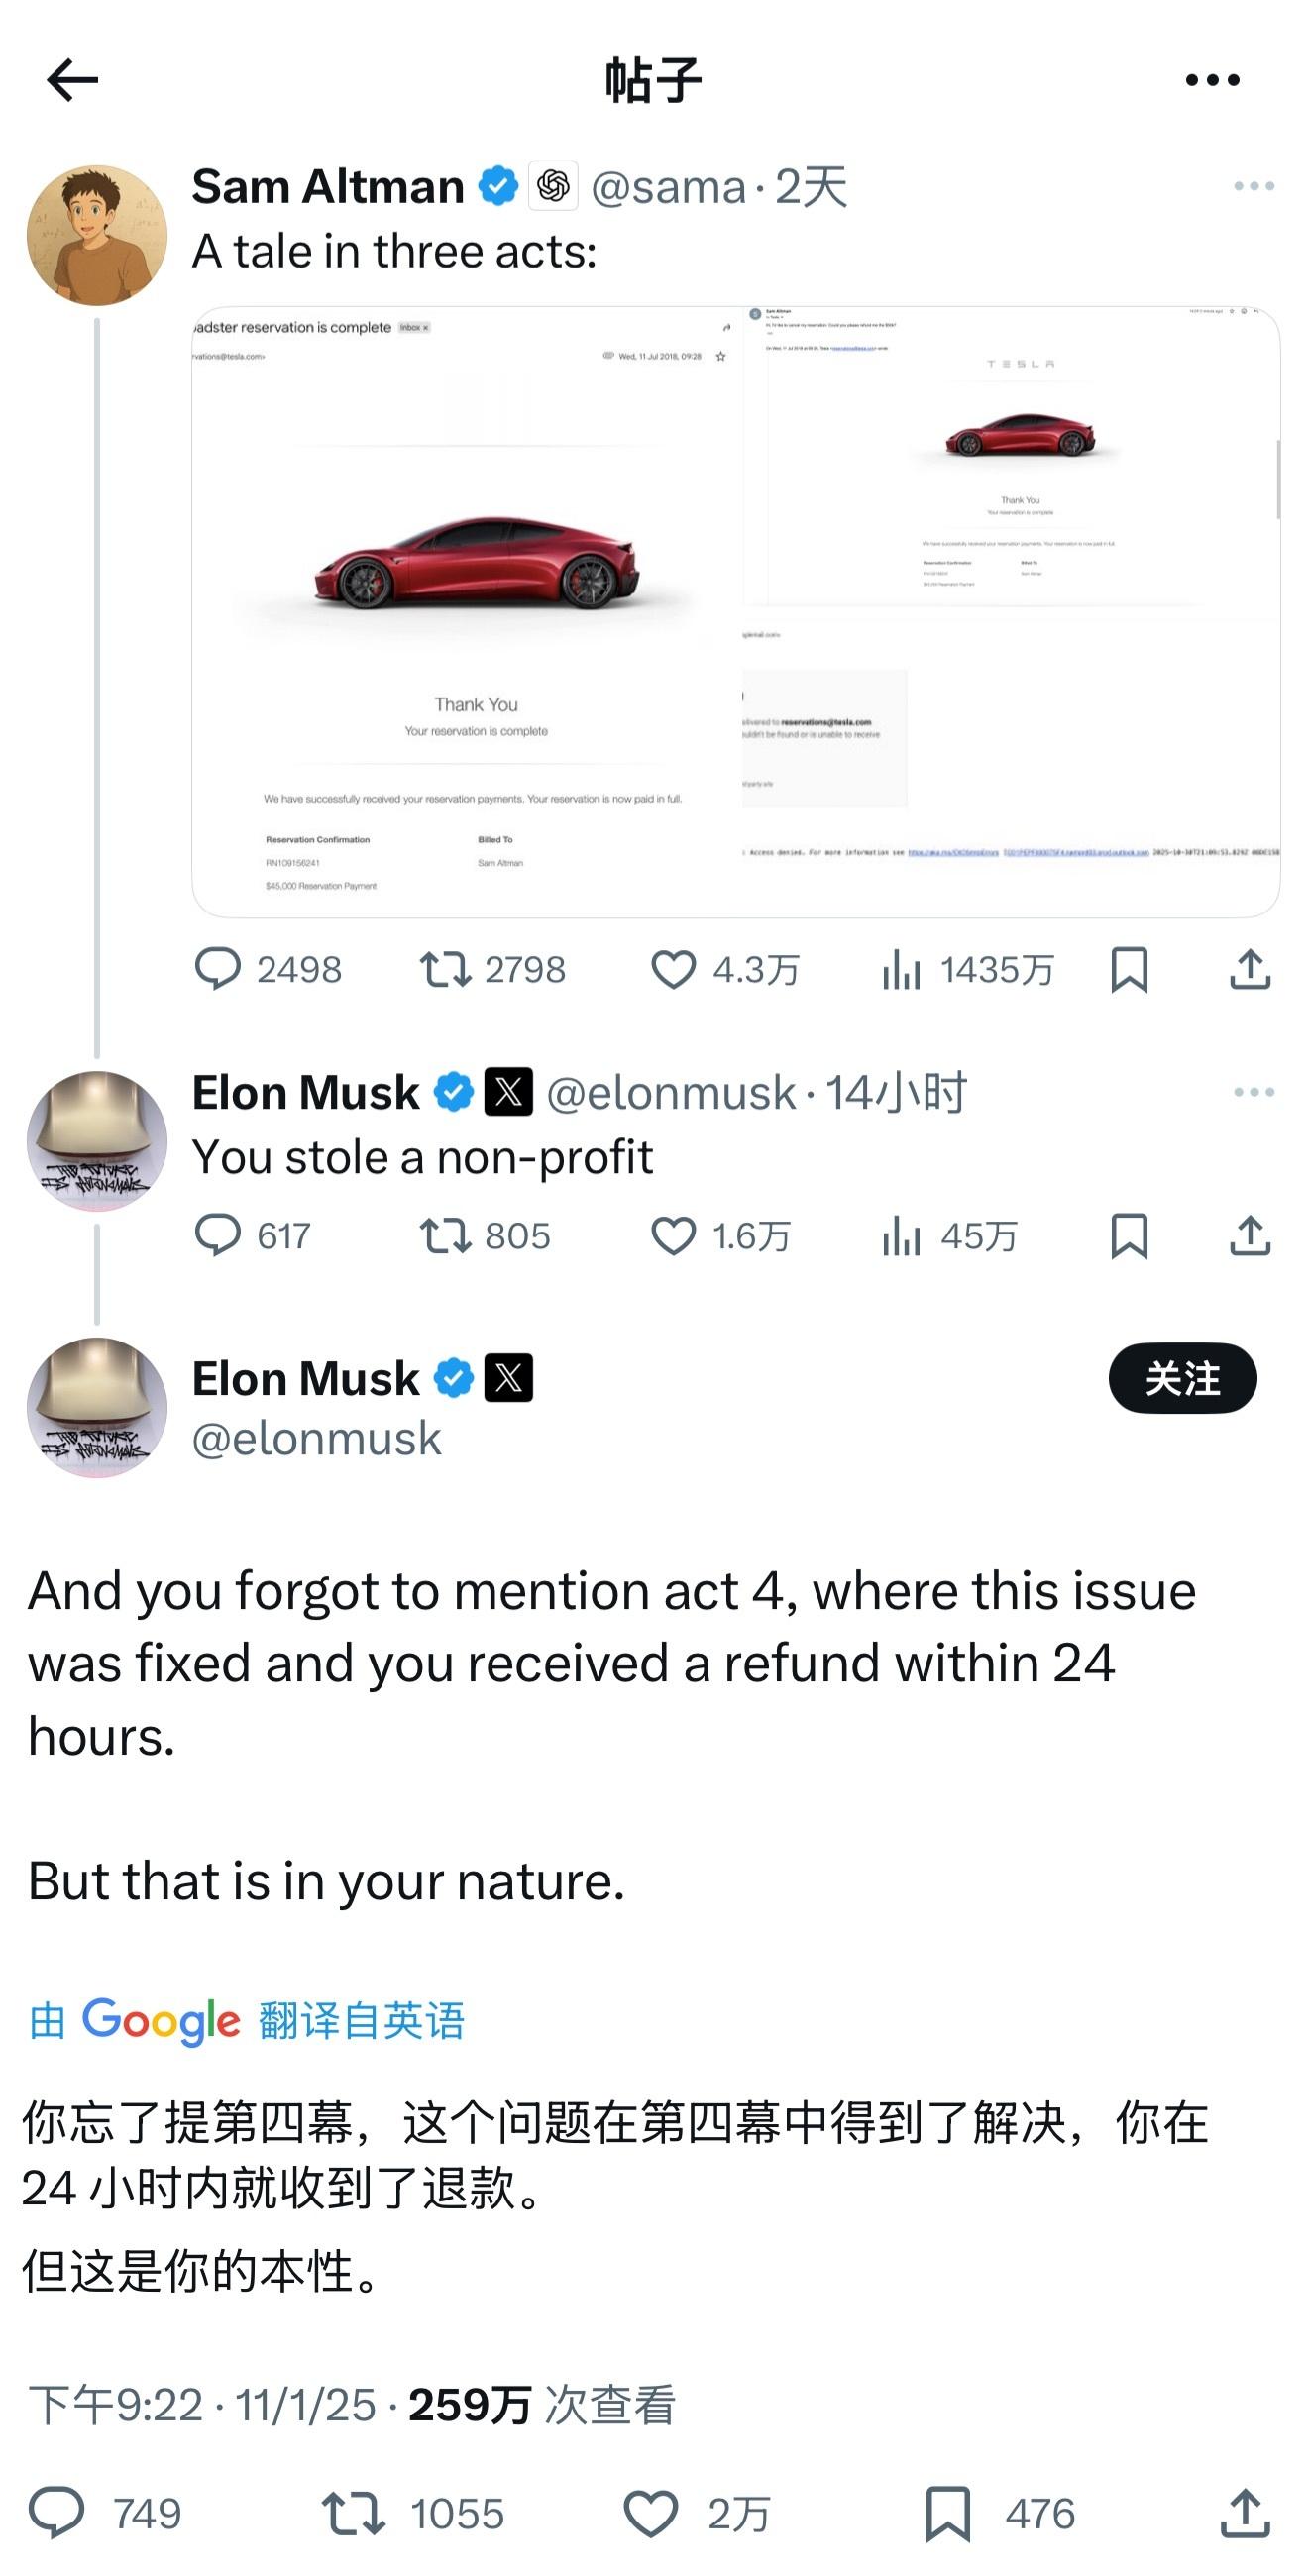Repost the "You stole a non-profit" reply
1308x2576 pixels.
click(x=445, y=1236)
